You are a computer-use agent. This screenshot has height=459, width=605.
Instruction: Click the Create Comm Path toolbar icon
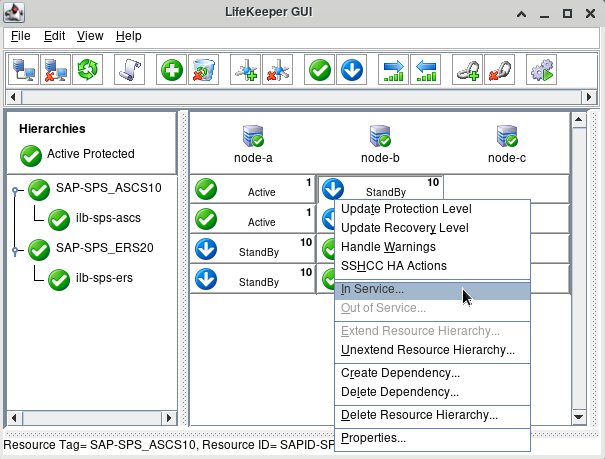point(246,70)
